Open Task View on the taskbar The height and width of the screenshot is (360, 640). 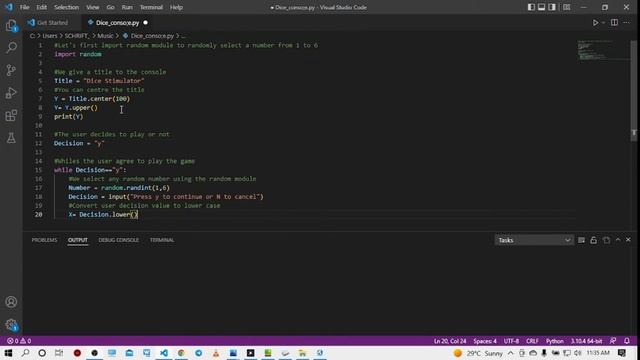click(59, 353)
